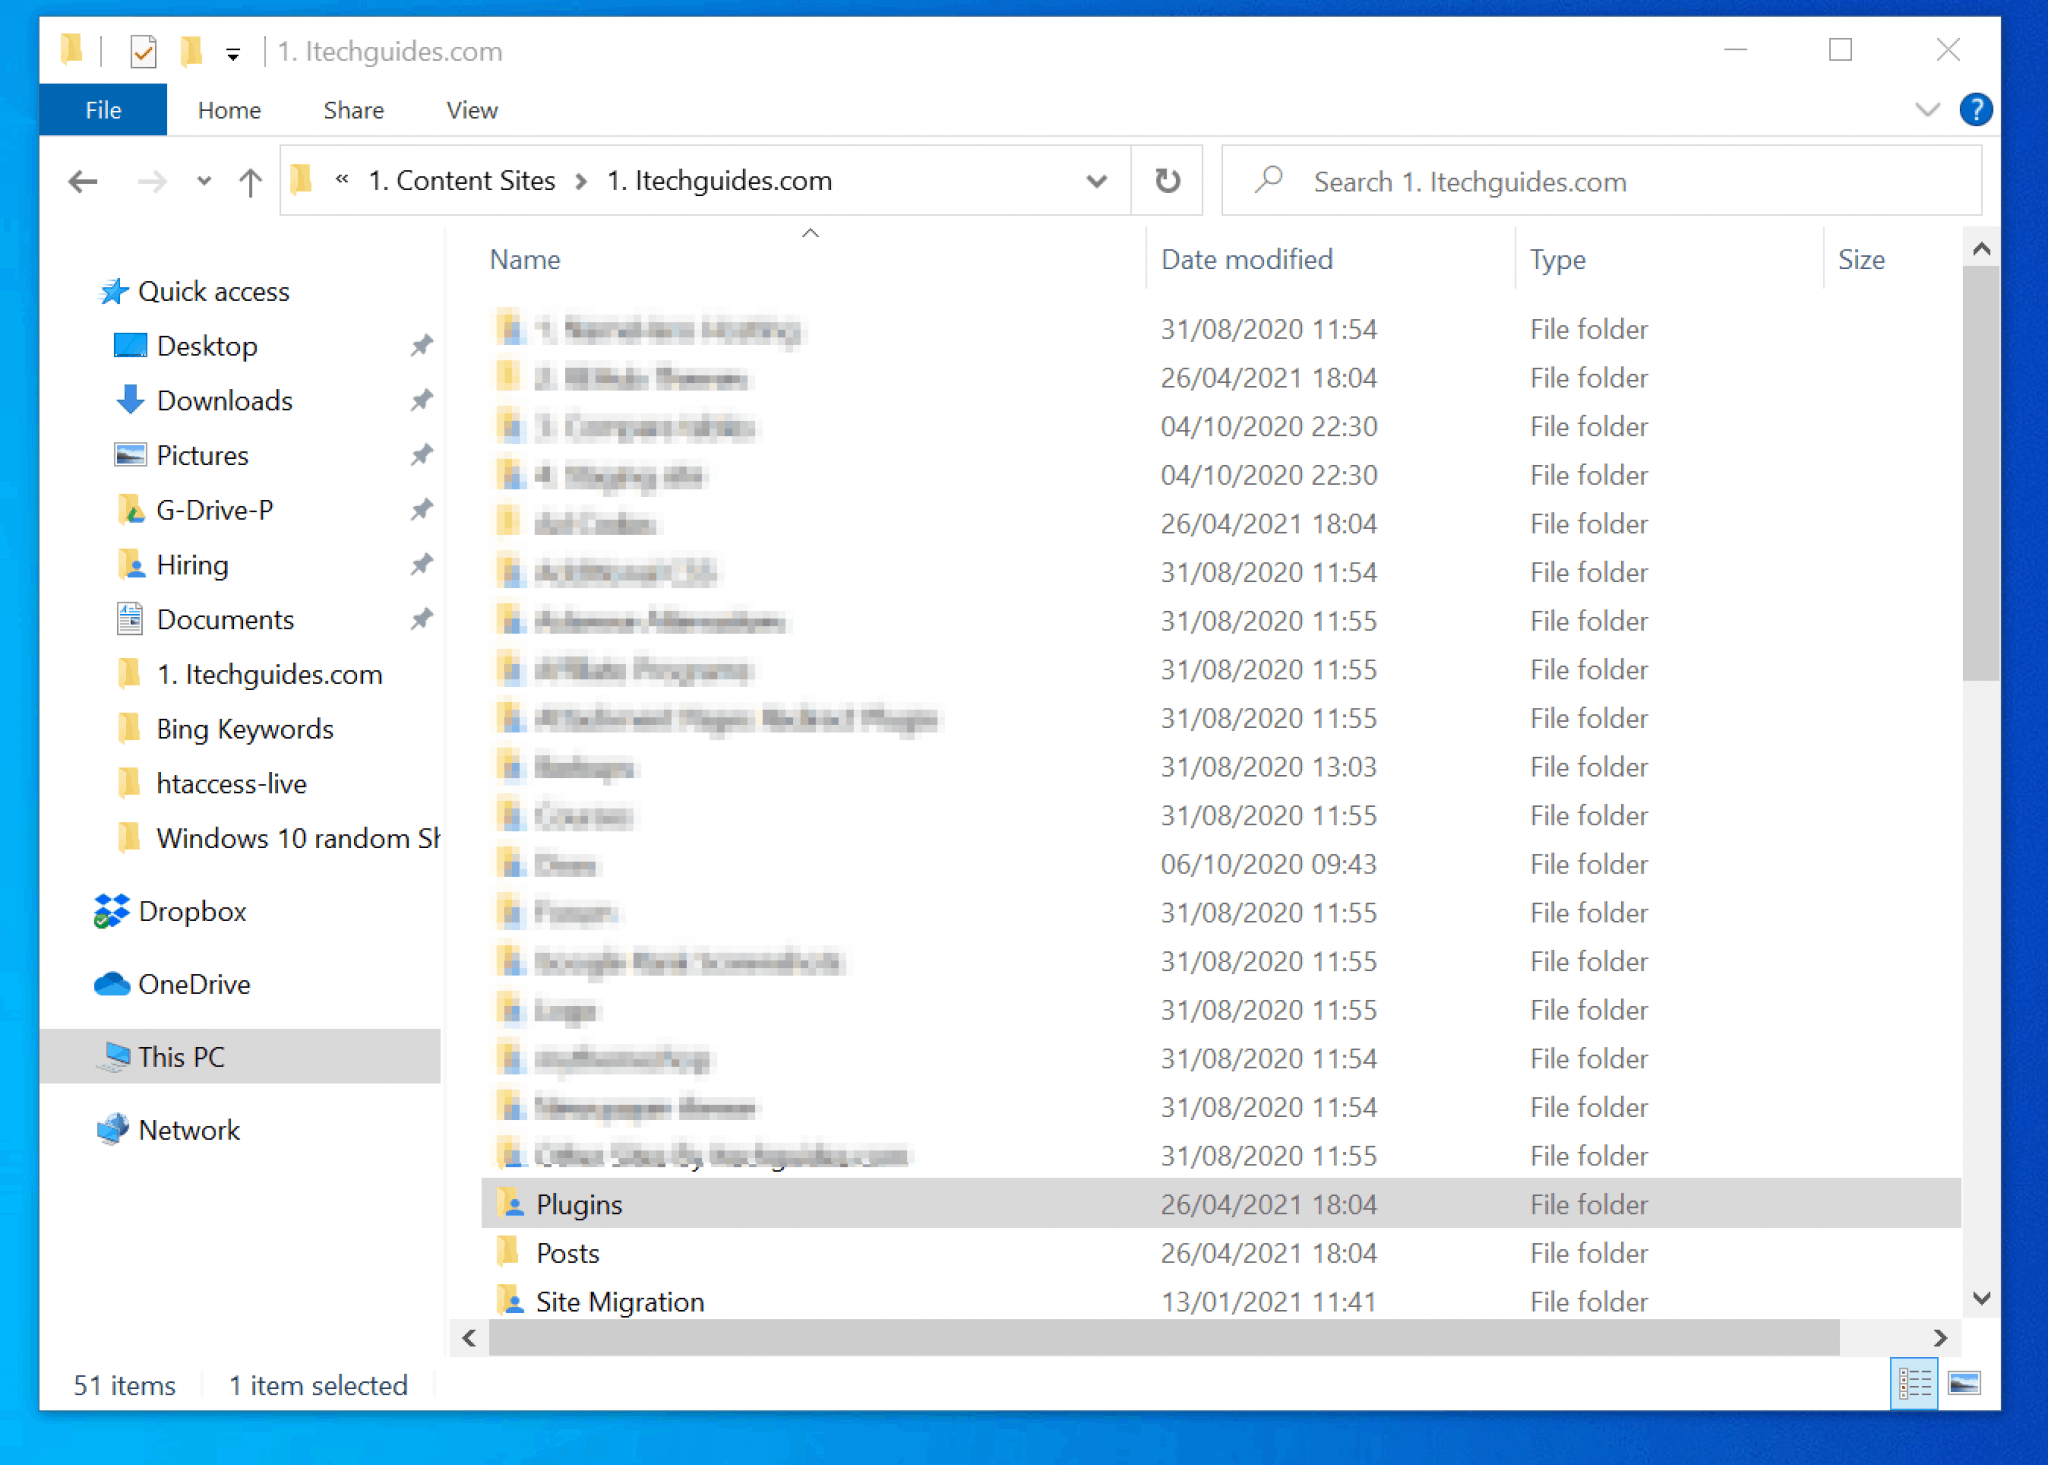2048x1465 pixels.
Task: Open the recent locations dropdown arrow
Action: click(204, 181)
